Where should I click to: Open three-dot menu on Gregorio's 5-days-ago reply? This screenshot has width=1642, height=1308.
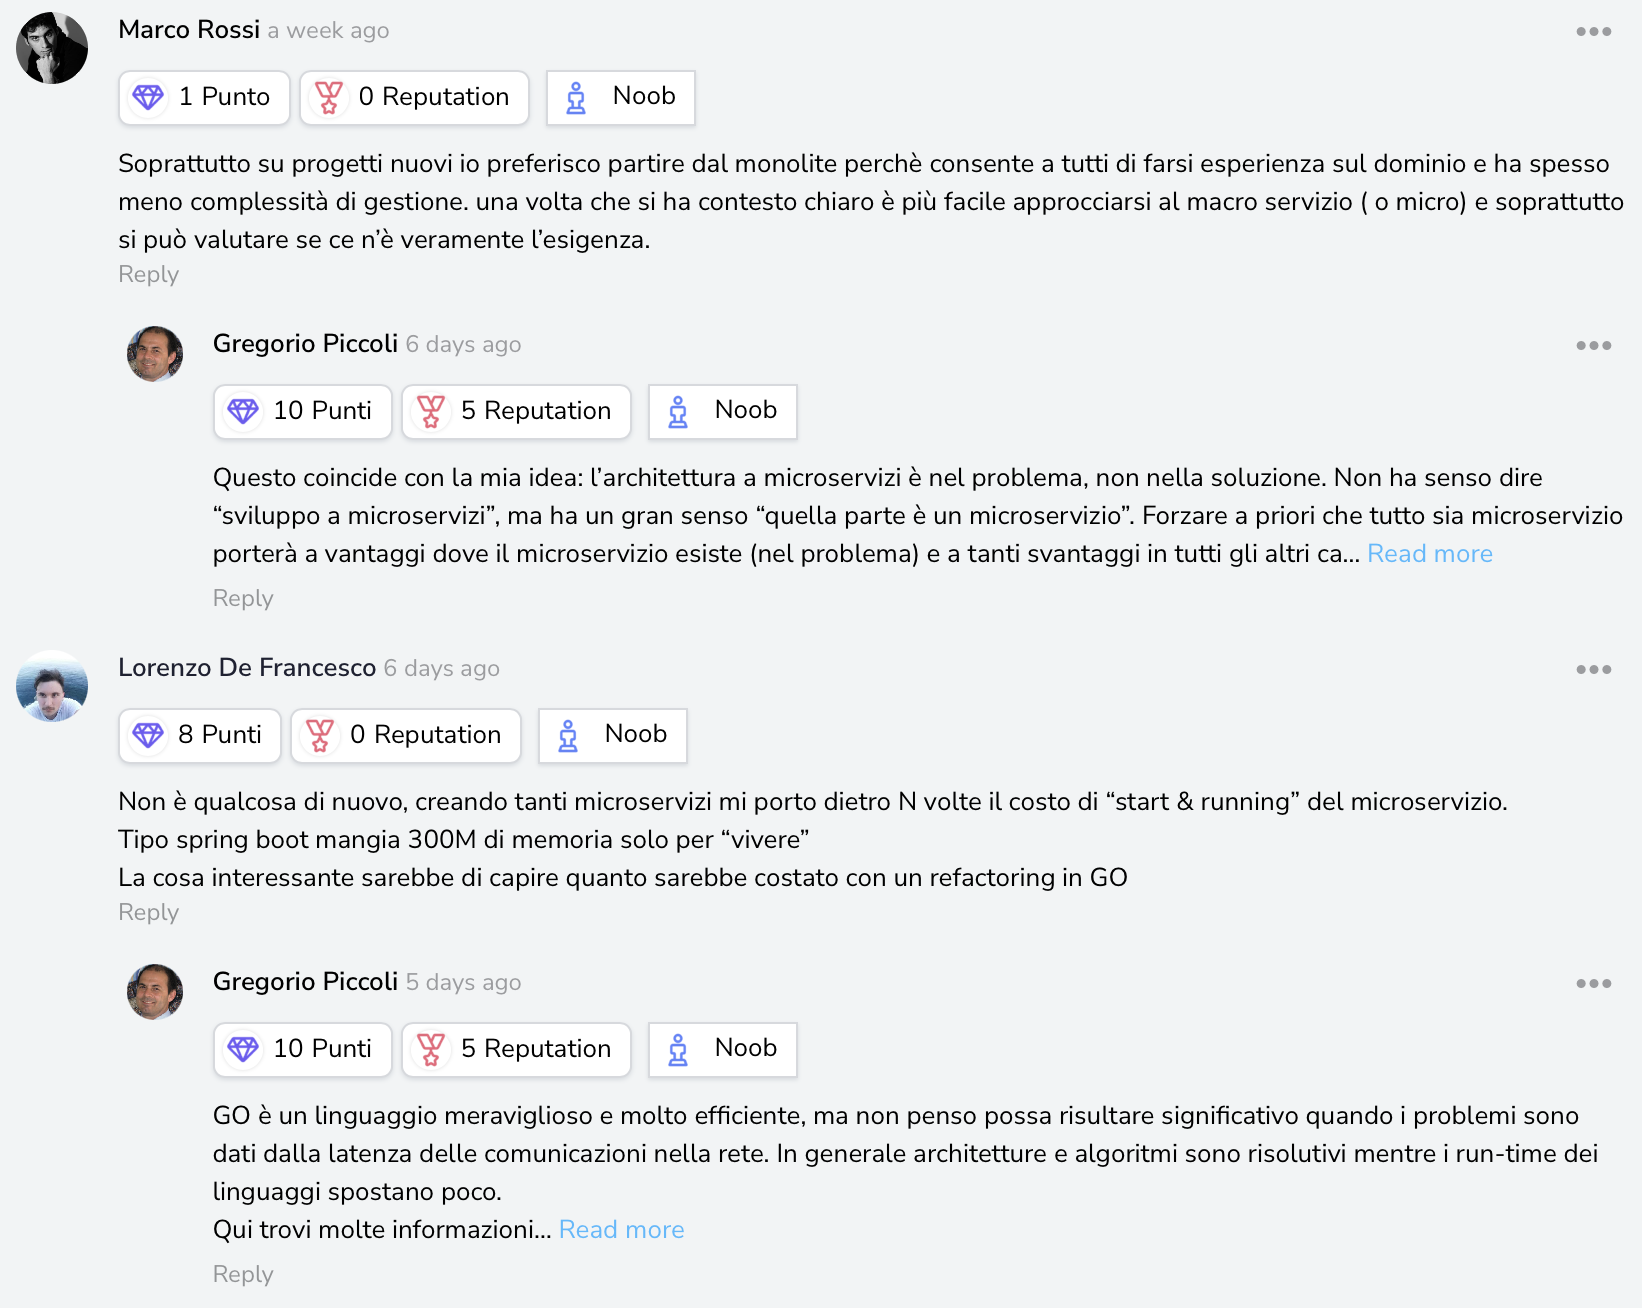point(1593,984)
